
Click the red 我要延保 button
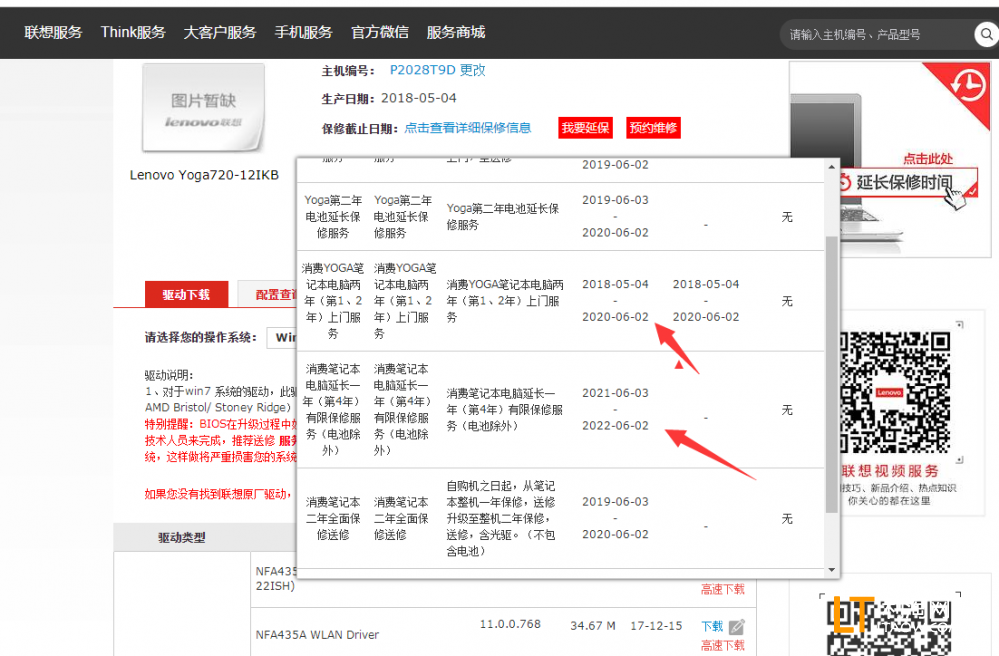coord(585,128)
